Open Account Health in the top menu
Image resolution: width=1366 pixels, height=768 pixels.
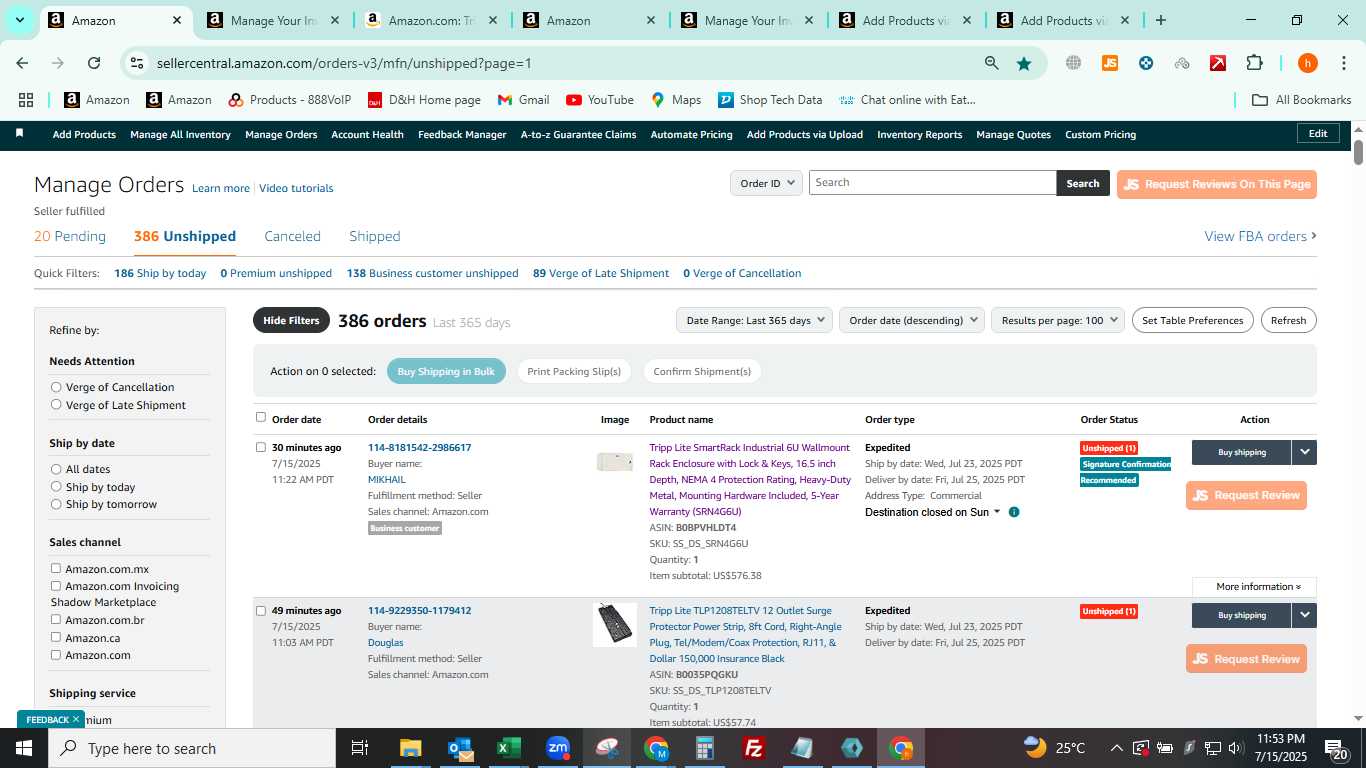tap(367, 135)
